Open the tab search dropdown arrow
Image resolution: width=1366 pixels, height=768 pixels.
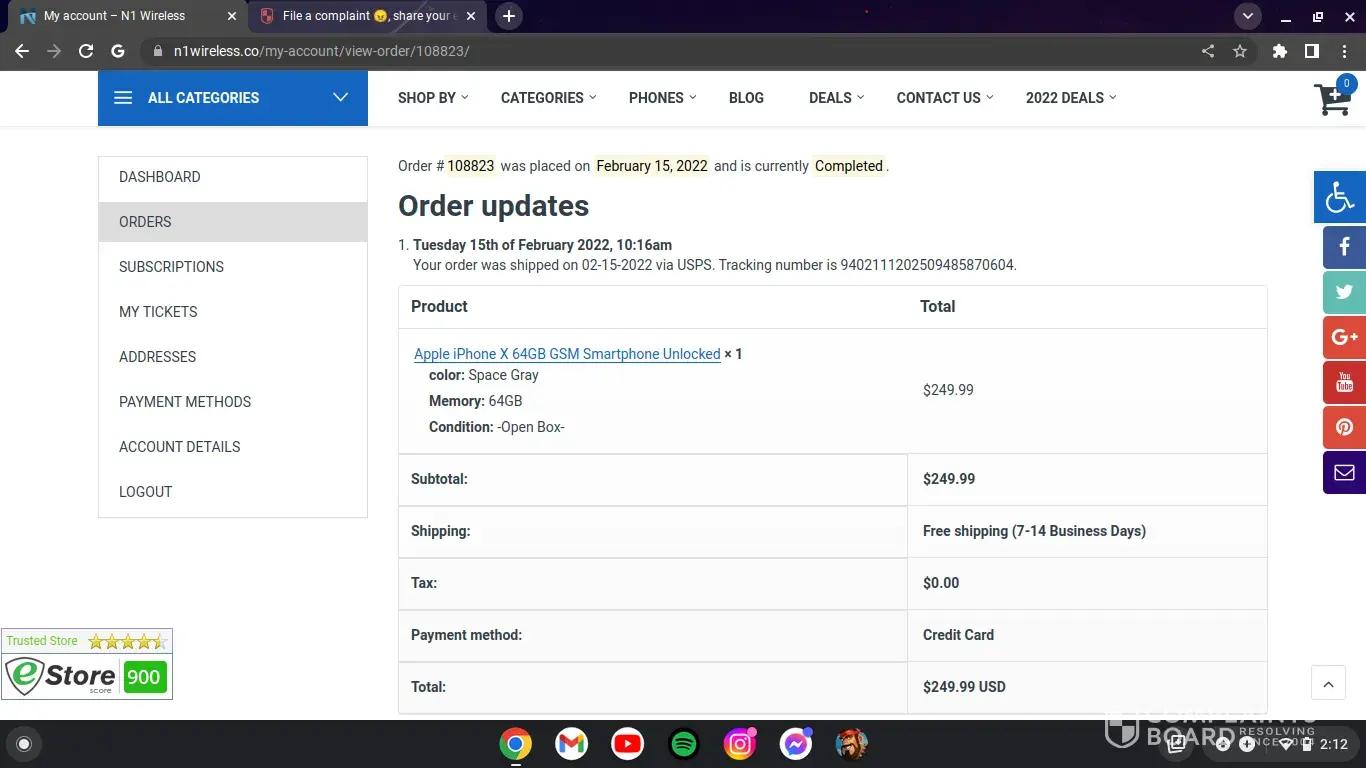1247,16
